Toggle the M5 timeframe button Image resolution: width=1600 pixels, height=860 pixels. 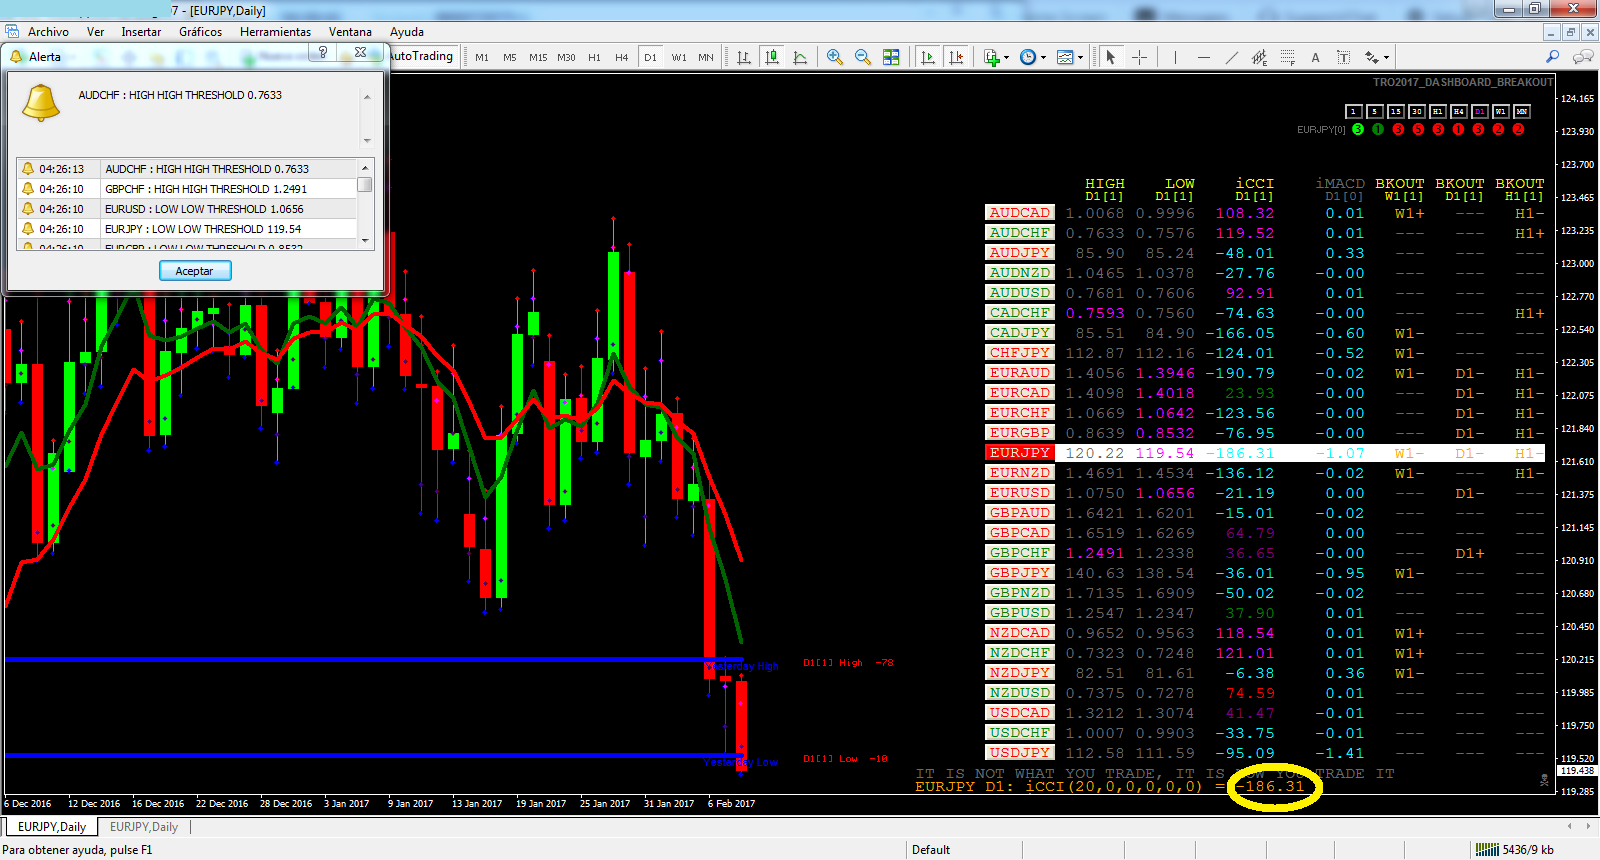[x=510, y=57]
